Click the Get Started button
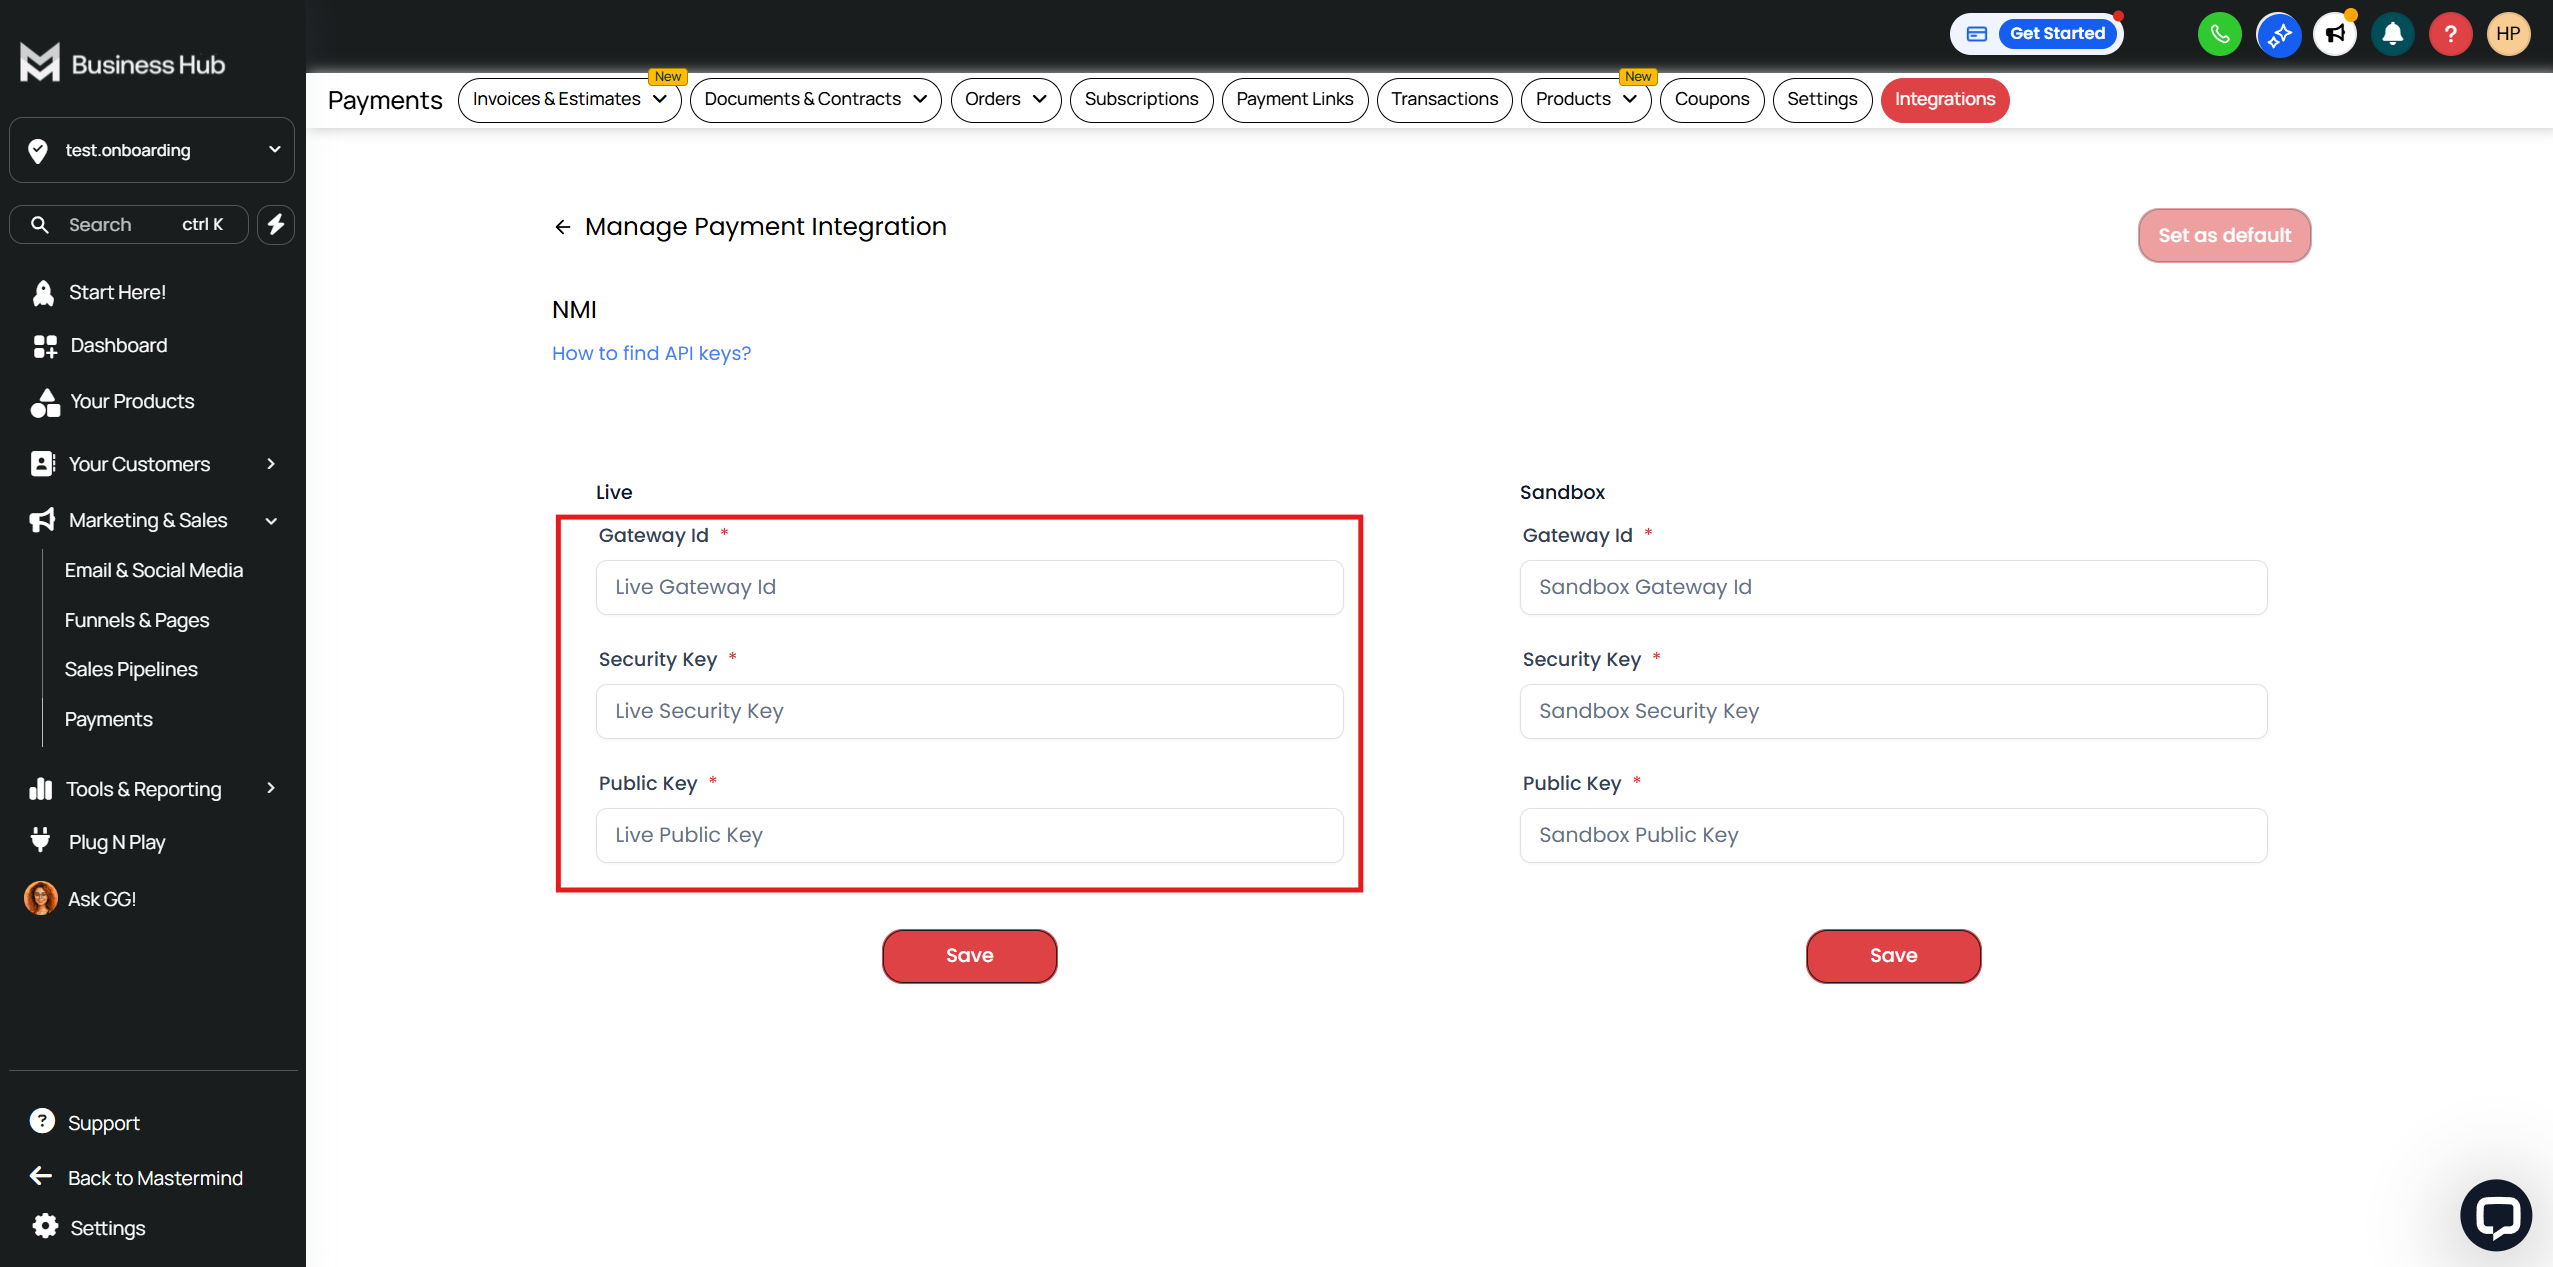The height and width of the screenshot is (1267, 2553). pos(2056,34)
